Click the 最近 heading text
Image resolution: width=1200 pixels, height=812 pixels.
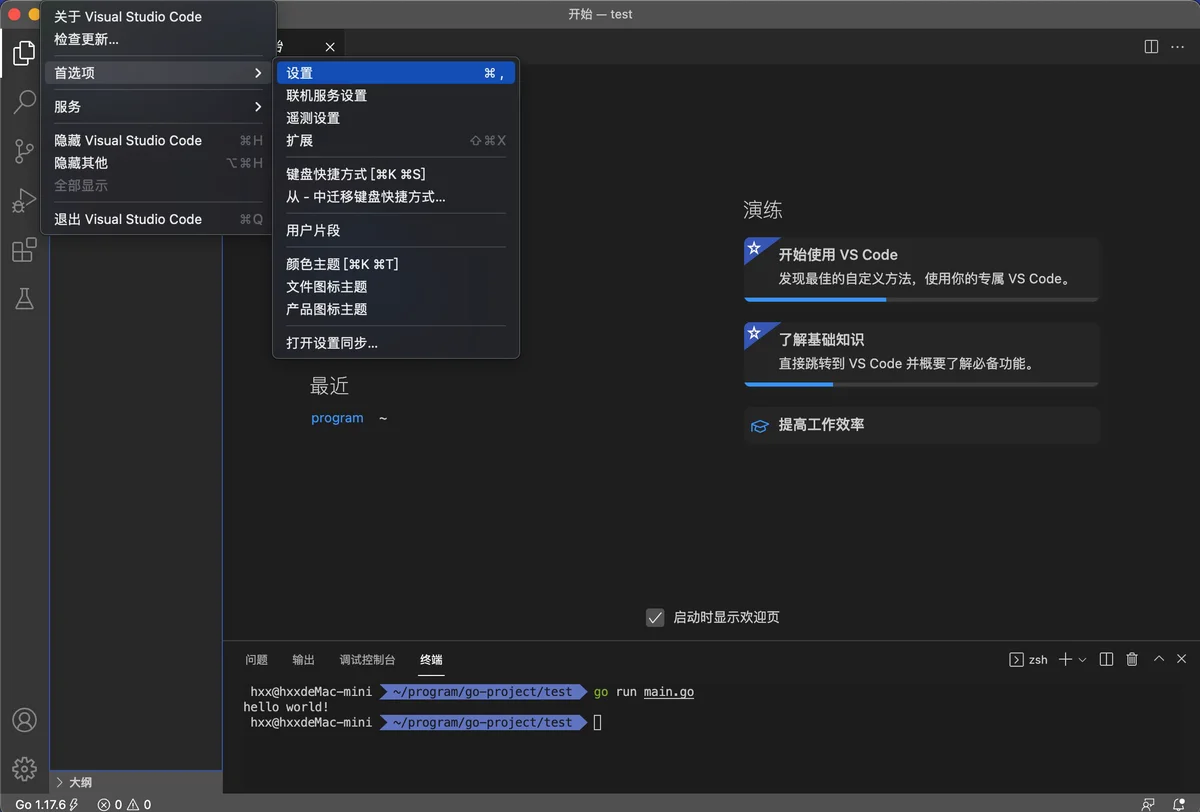tap(329, 386)
